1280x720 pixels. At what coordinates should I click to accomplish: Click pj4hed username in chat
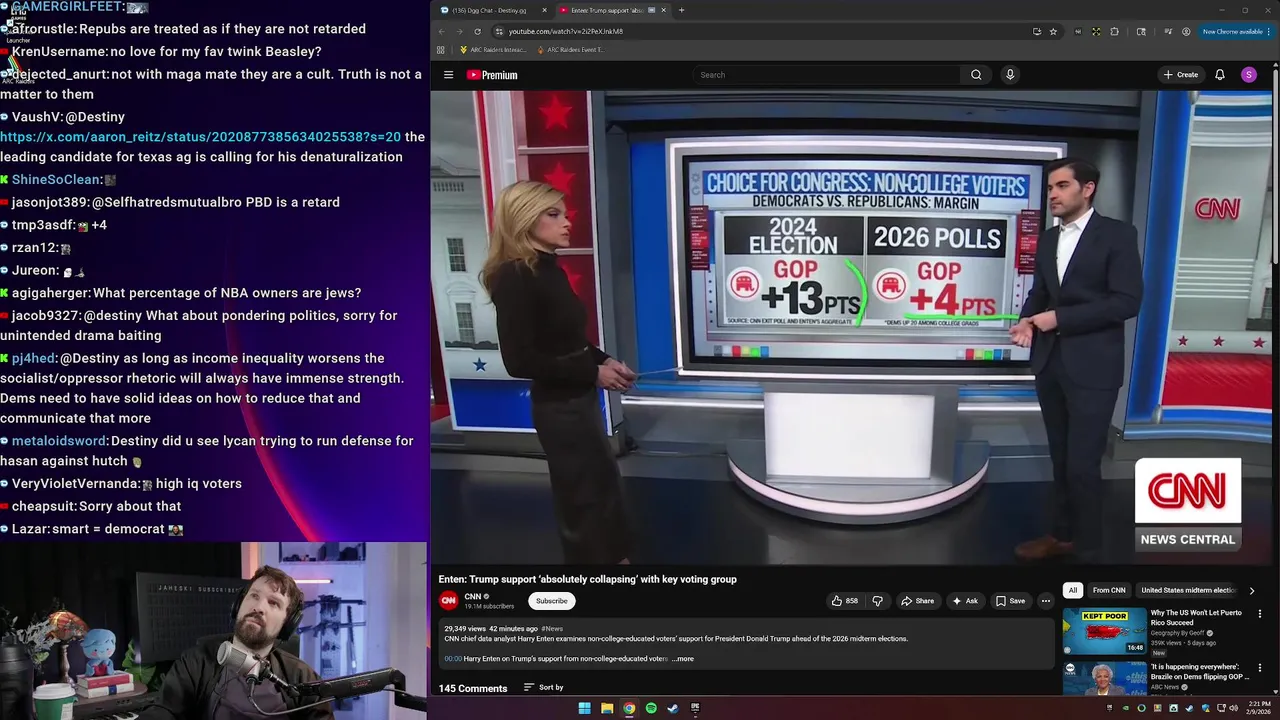pos(34,358)
